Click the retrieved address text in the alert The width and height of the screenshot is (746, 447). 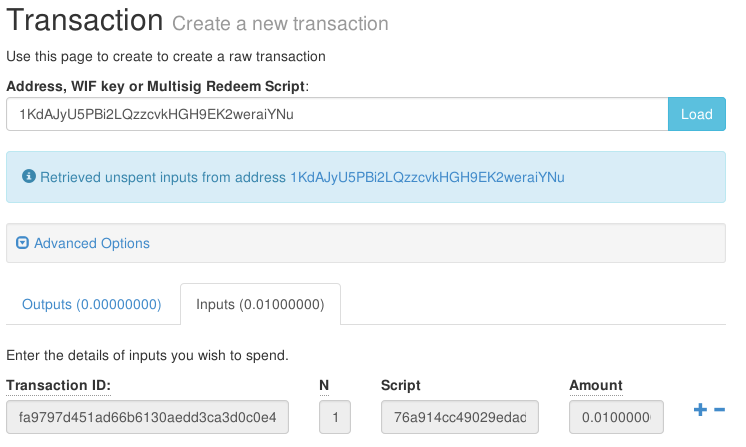tap(427, 177)
